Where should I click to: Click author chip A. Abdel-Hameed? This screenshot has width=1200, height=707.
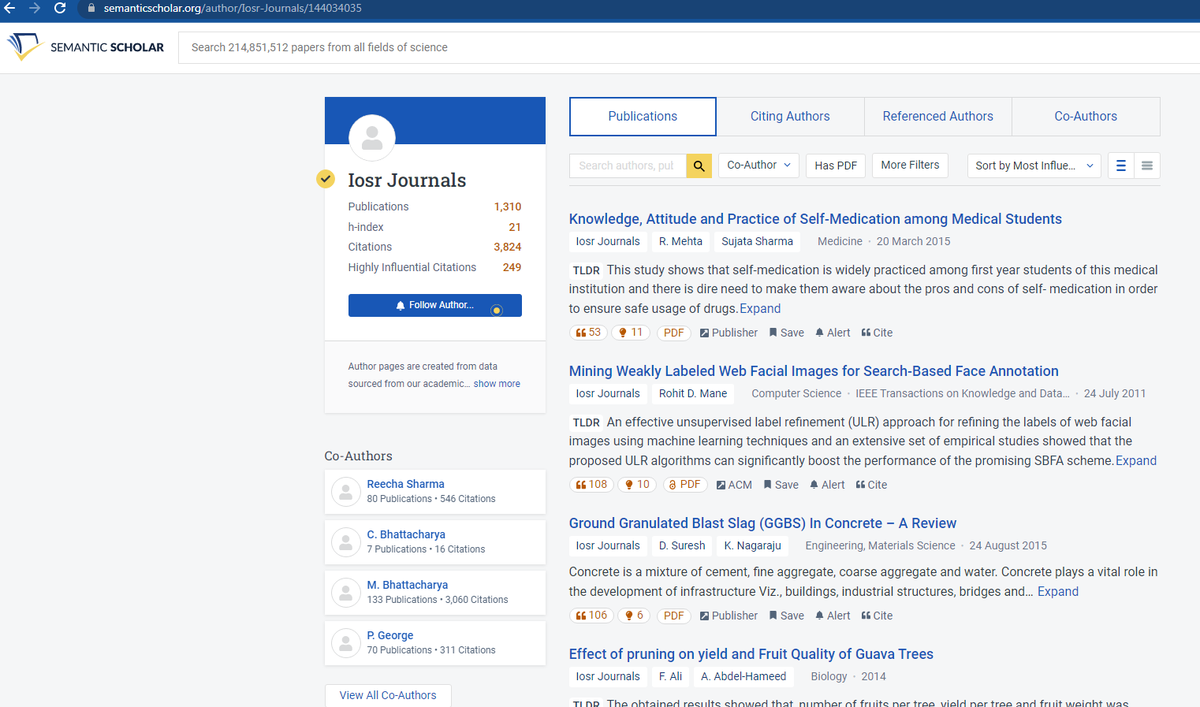[x=743, y=676]
